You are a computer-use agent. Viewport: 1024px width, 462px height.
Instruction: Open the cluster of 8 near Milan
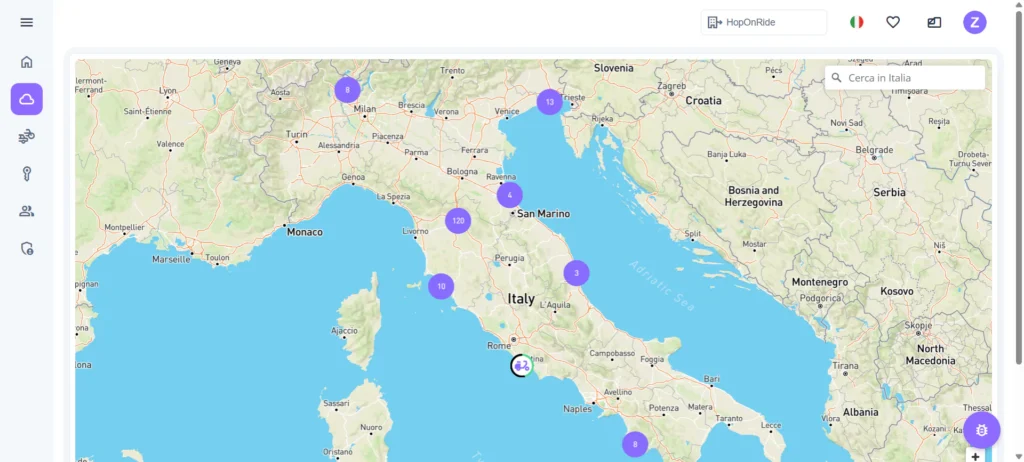347,90
